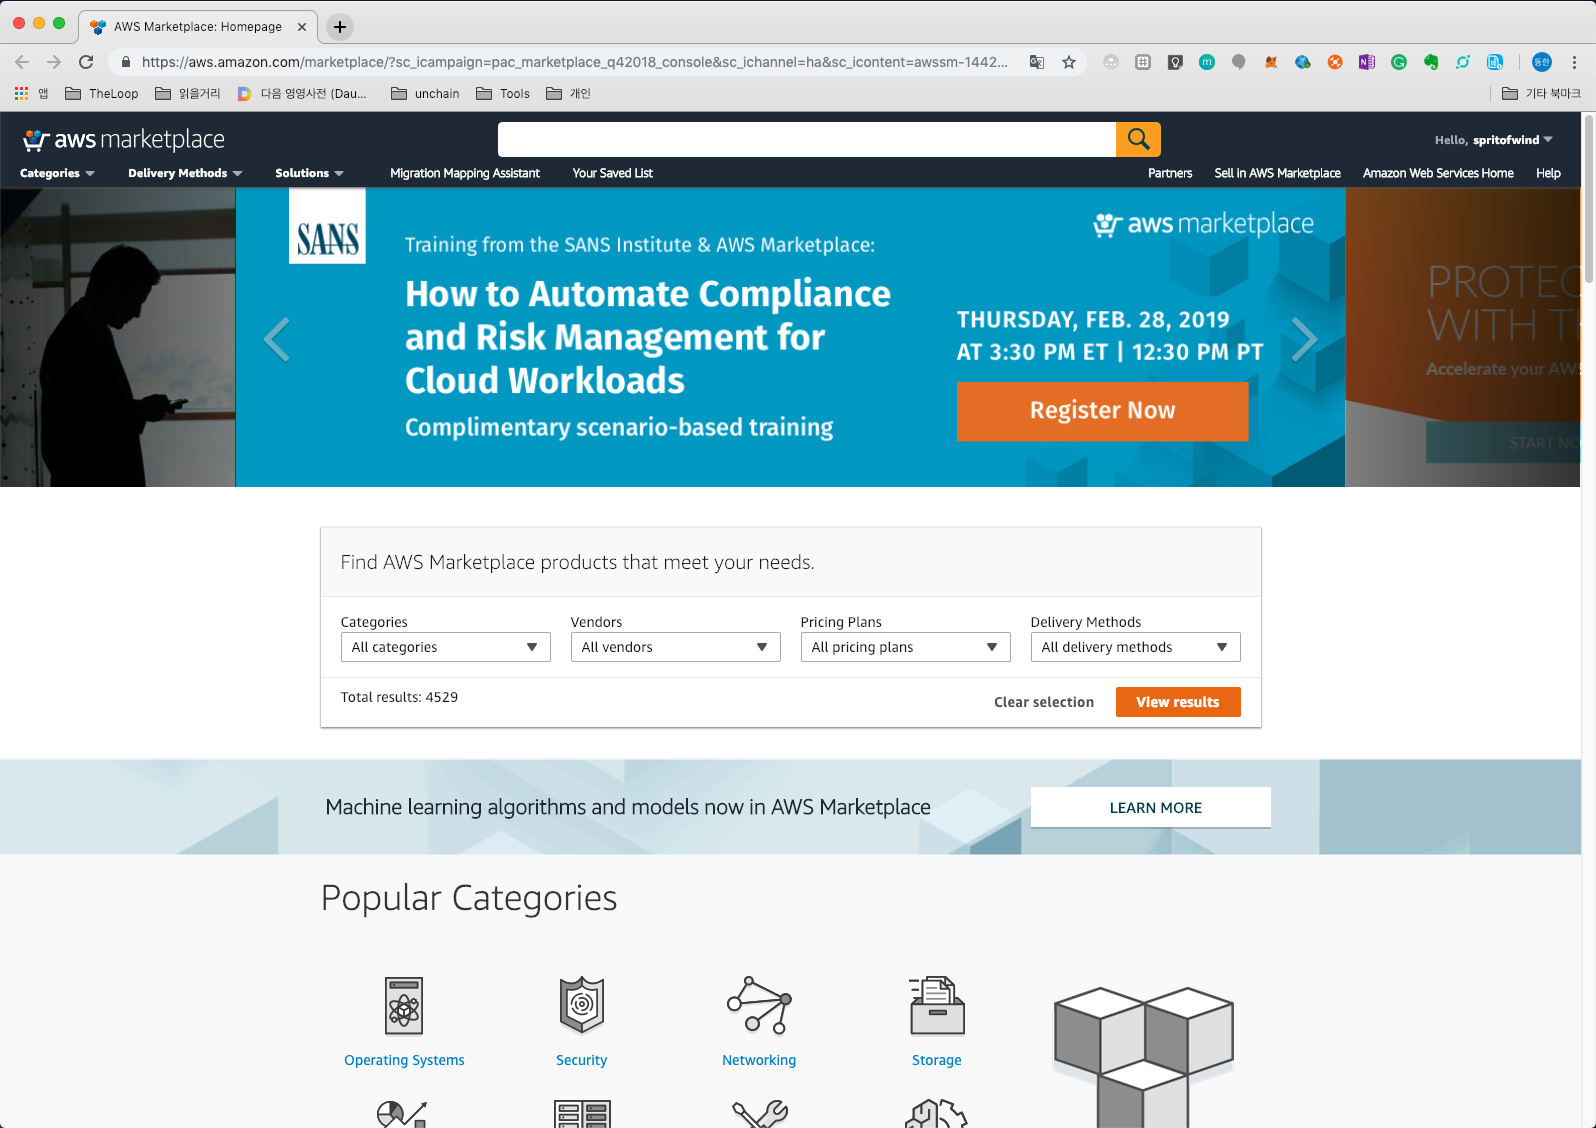The width and height of the screenshot is (1596, 1128).
Task: Click the orange search magnifier button
Action: tap(1138, 139)
